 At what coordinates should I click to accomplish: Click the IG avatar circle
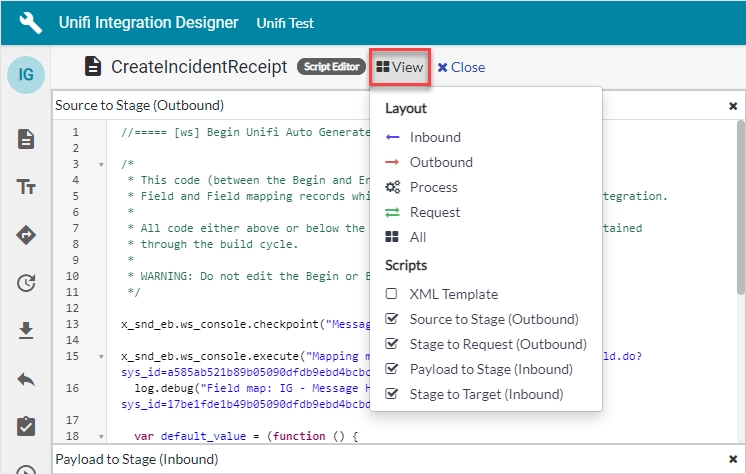click(26, 75)
